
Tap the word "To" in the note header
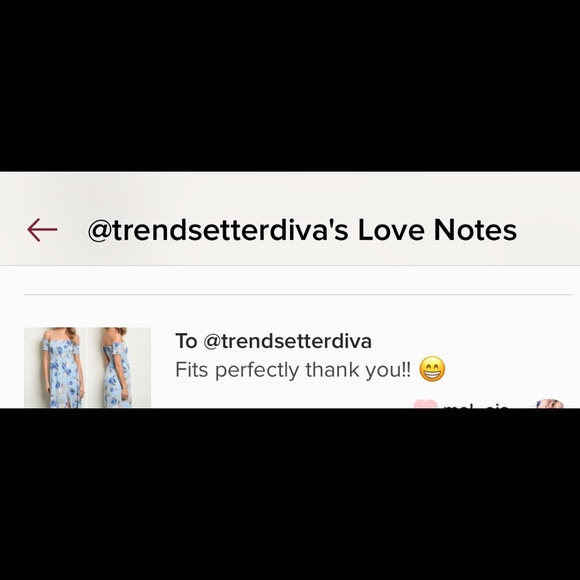pos(186,341)
